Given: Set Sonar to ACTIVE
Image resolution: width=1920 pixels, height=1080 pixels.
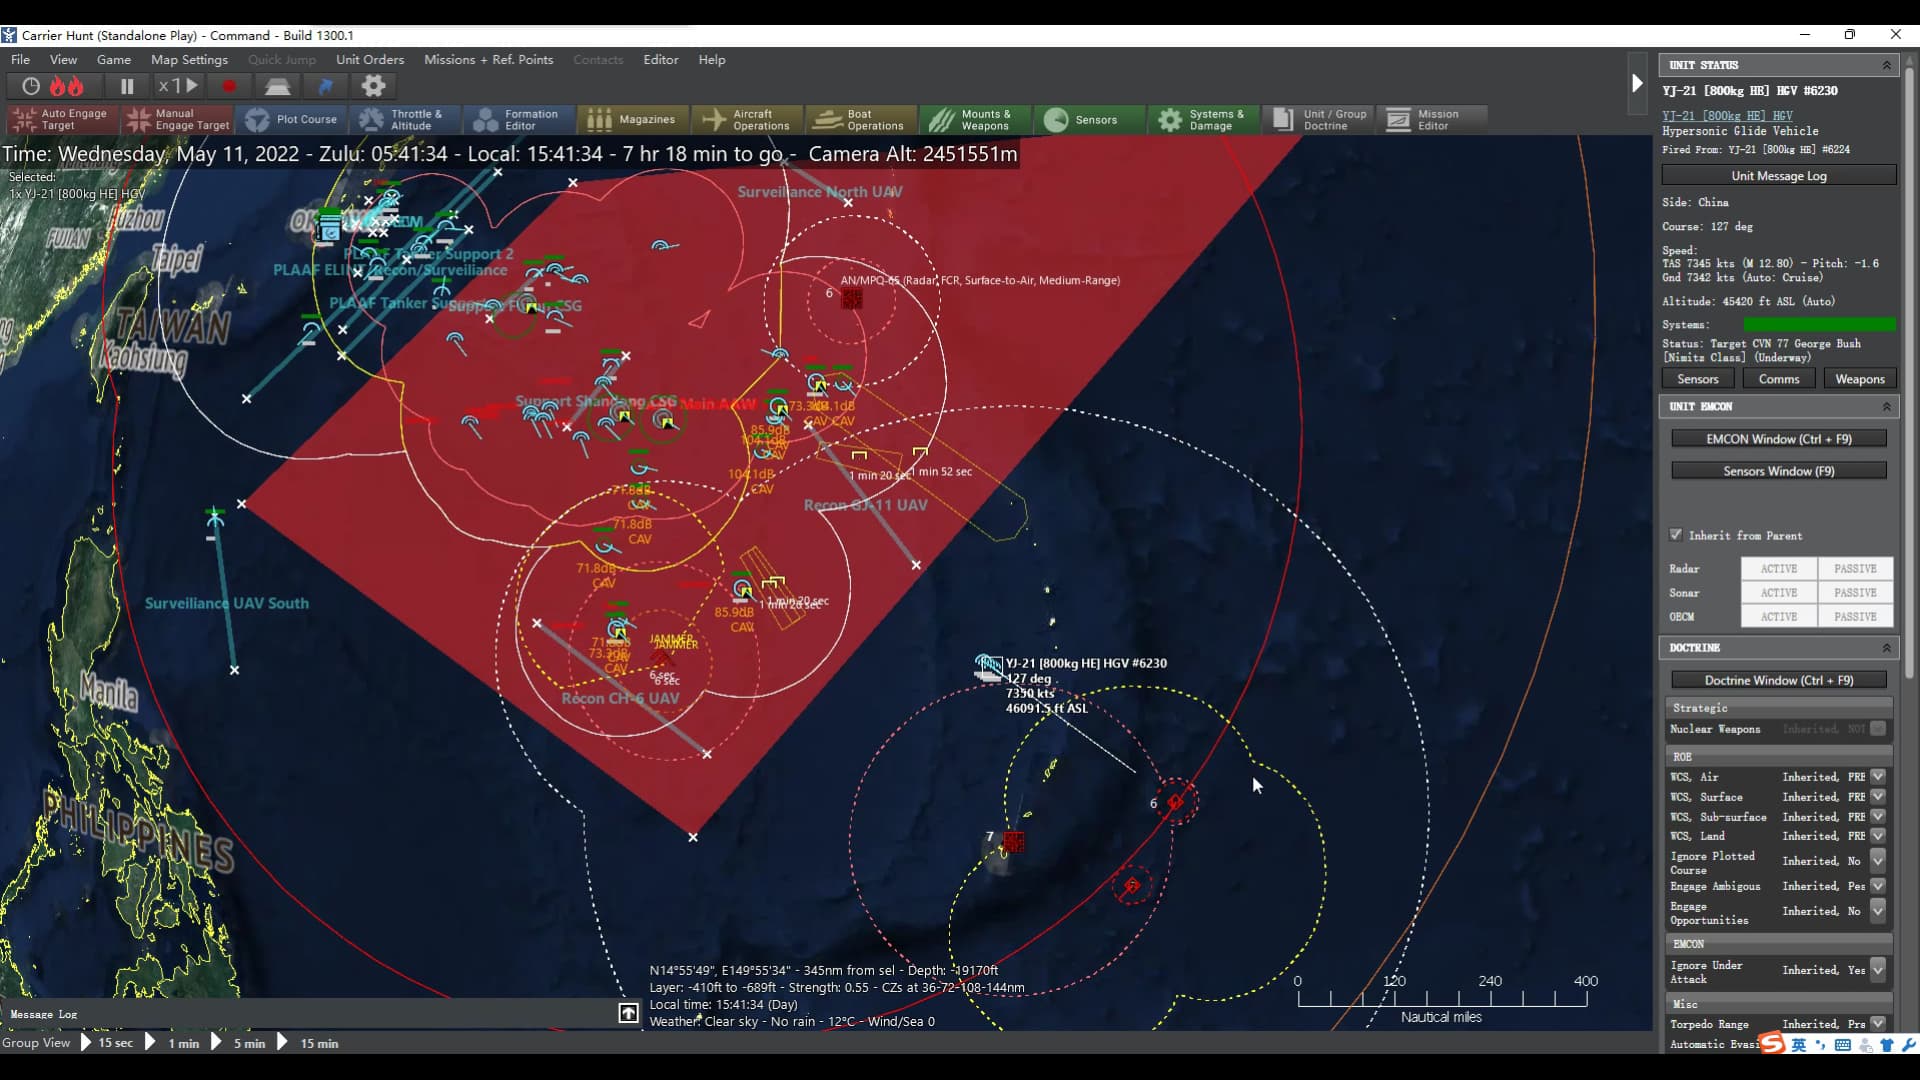Looking at the screenshot, I should 1778,593.
